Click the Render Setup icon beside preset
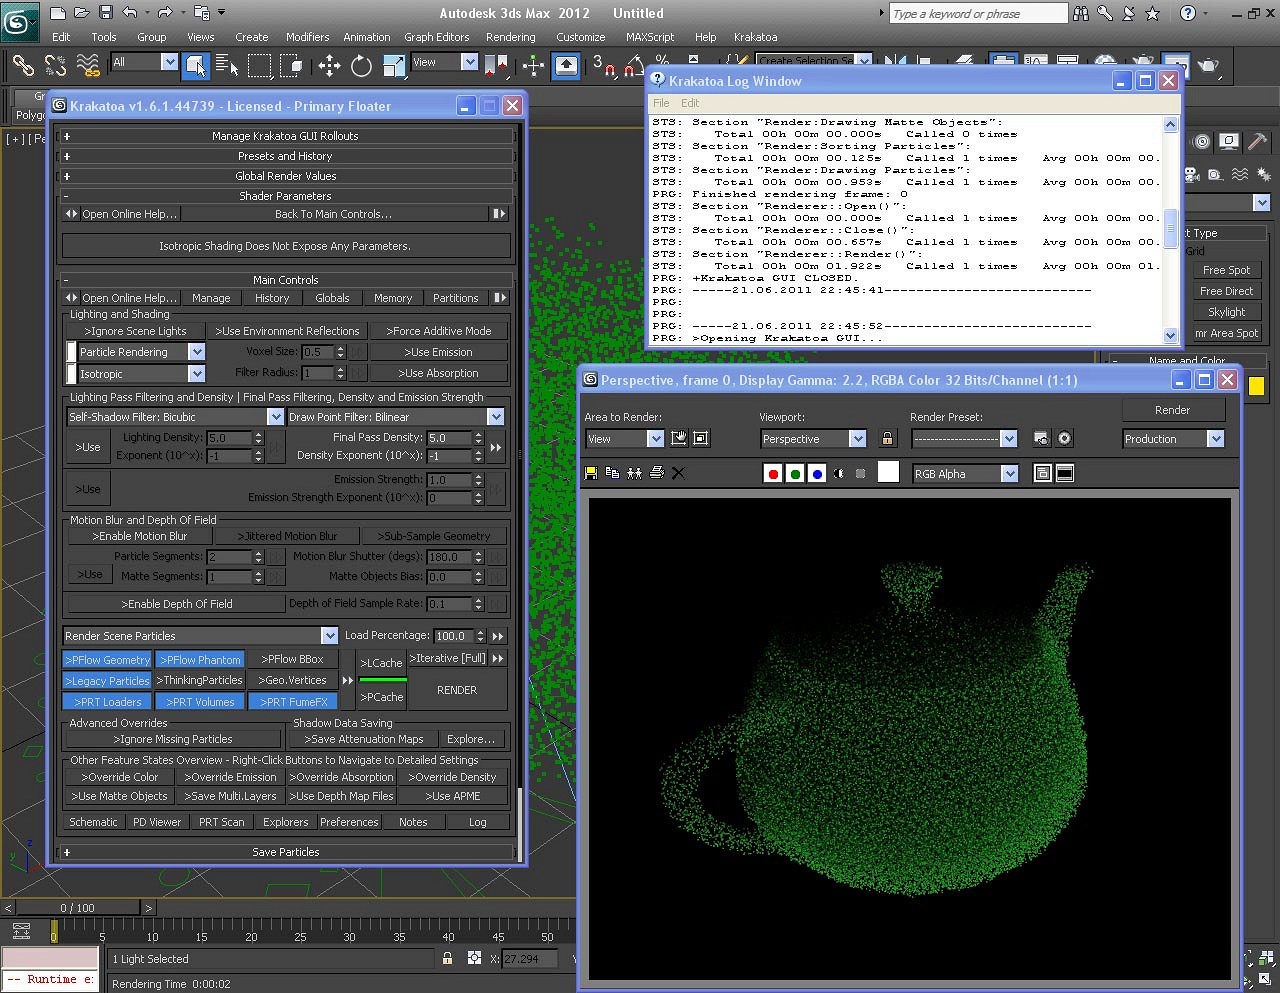Screen dimensions: 1280x993 pos(1042,438)
